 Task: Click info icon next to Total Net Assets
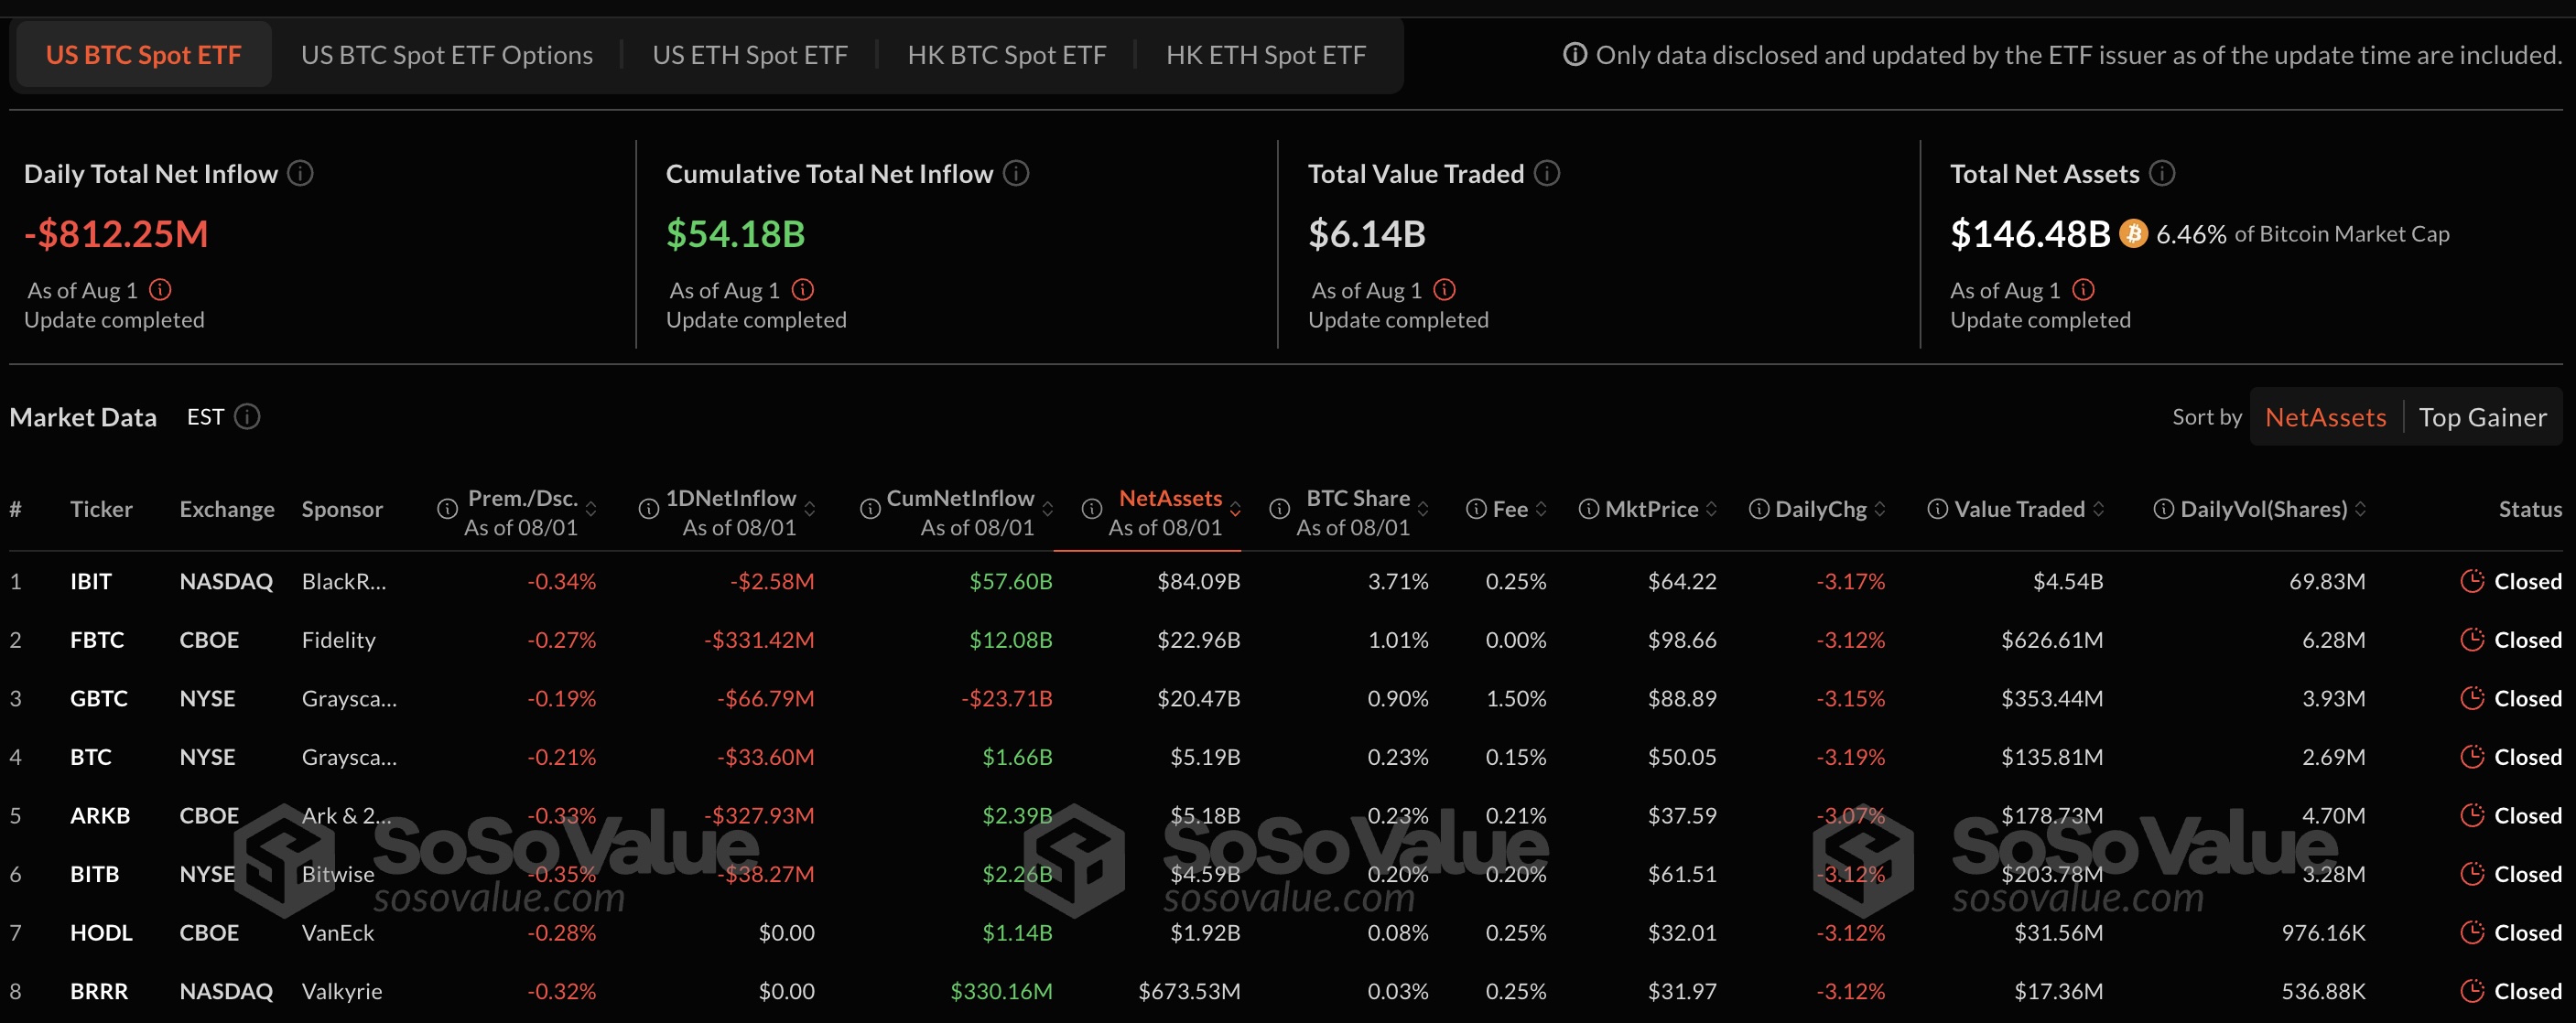[x=2162, y=174]
